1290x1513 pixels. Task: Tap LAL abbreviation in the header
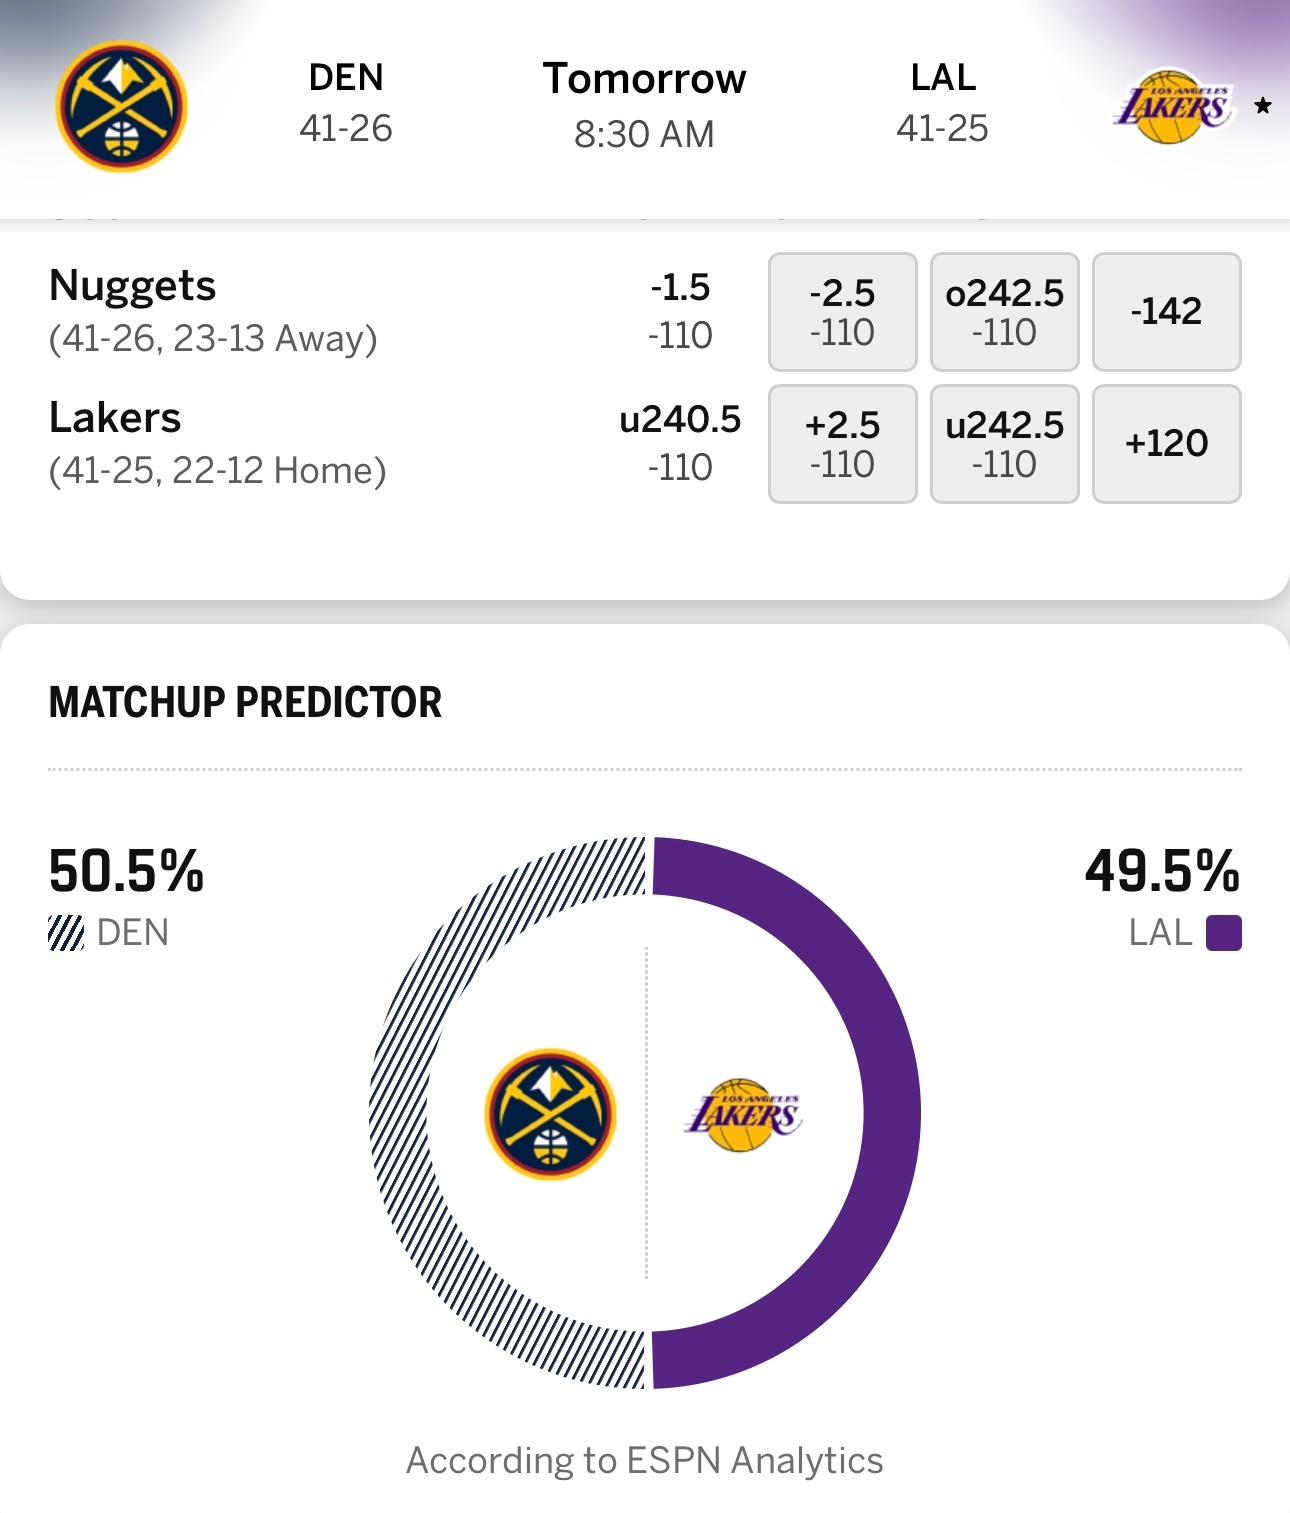point(943,78)
